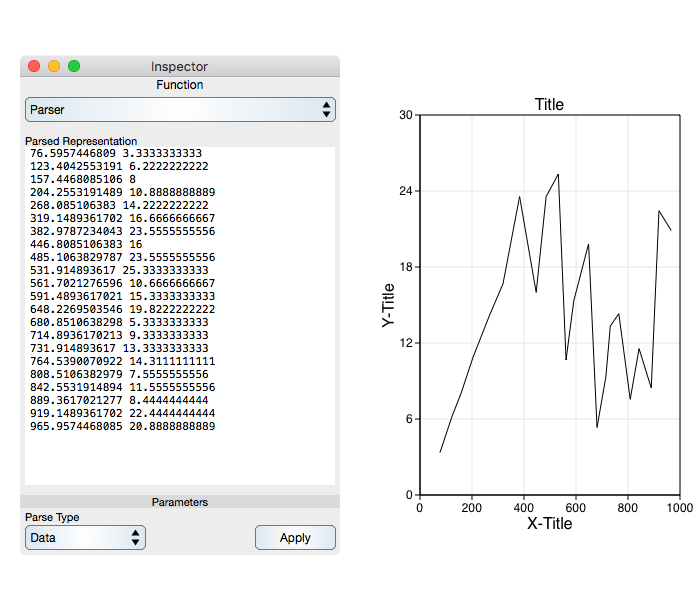Select row 123.4042553191 6.2222222222
The height and width of the screenshot is (600, 700).
(x=119, y=166)
